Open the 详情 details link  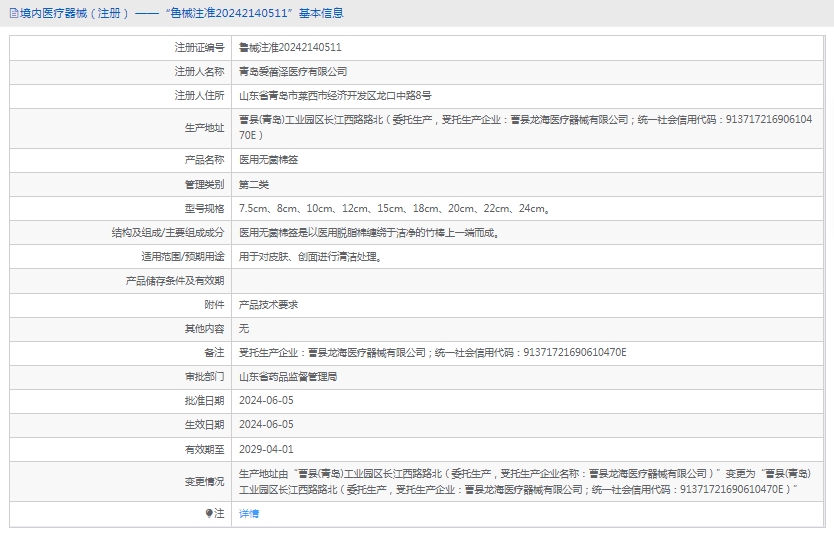click(249, 513)
